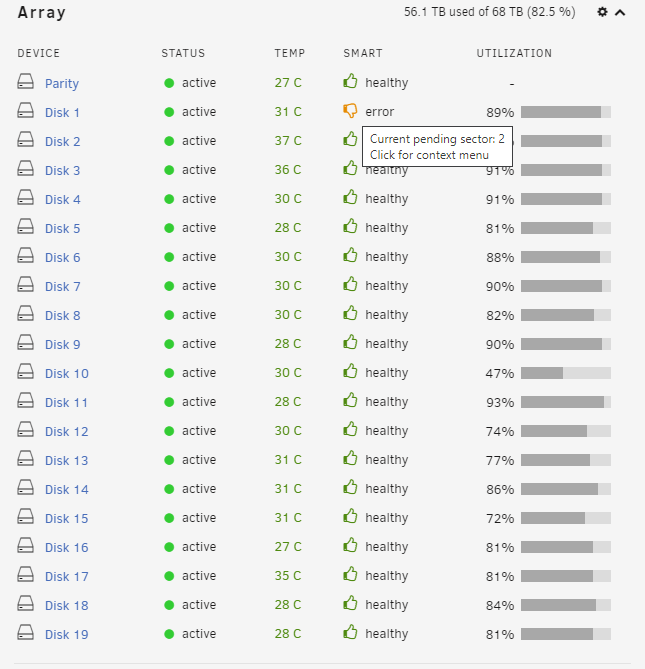Open the Parity device link
645x669 pixels.
click(62, 83)
